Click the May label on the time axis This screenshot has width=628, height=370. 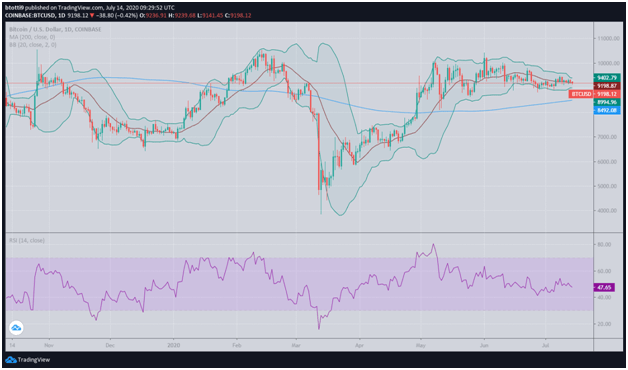tap(421, 344)
